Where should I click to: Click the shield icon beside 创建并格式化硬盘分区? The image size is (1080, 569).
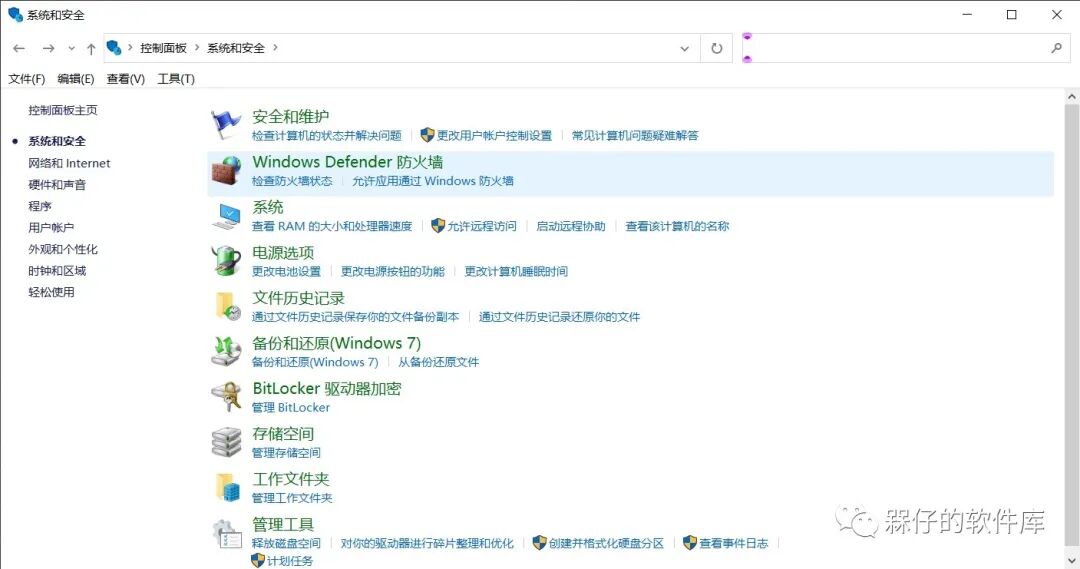pyautogui.click(x=539, y=543)
